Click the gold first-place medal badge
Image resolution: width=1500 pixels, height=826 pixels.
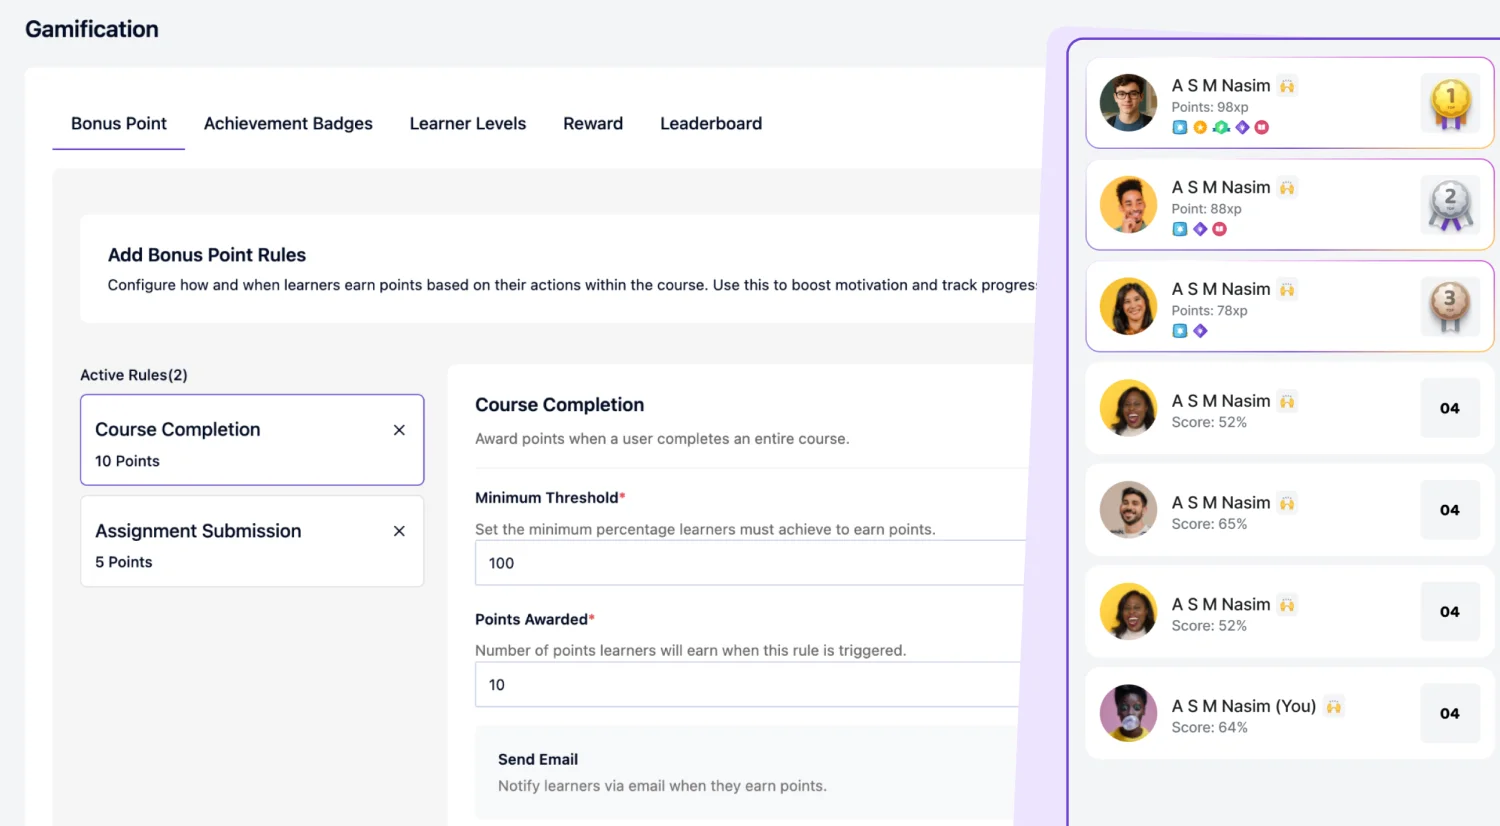click(x=1450, y=102)
